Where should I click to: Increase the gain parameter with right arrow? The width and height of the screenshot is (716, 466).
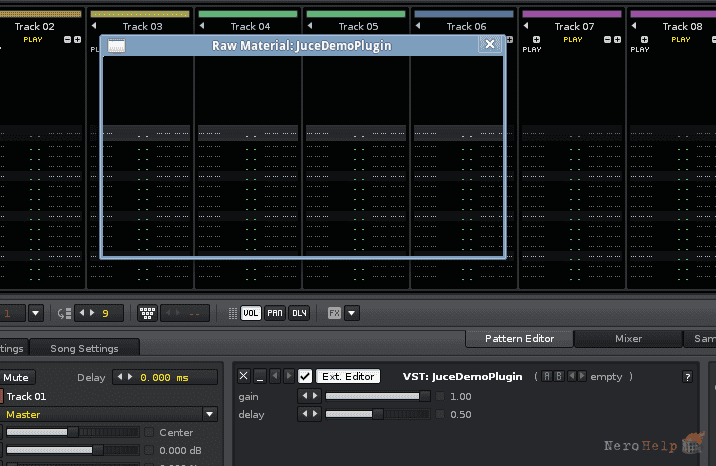tap(315, 396)
